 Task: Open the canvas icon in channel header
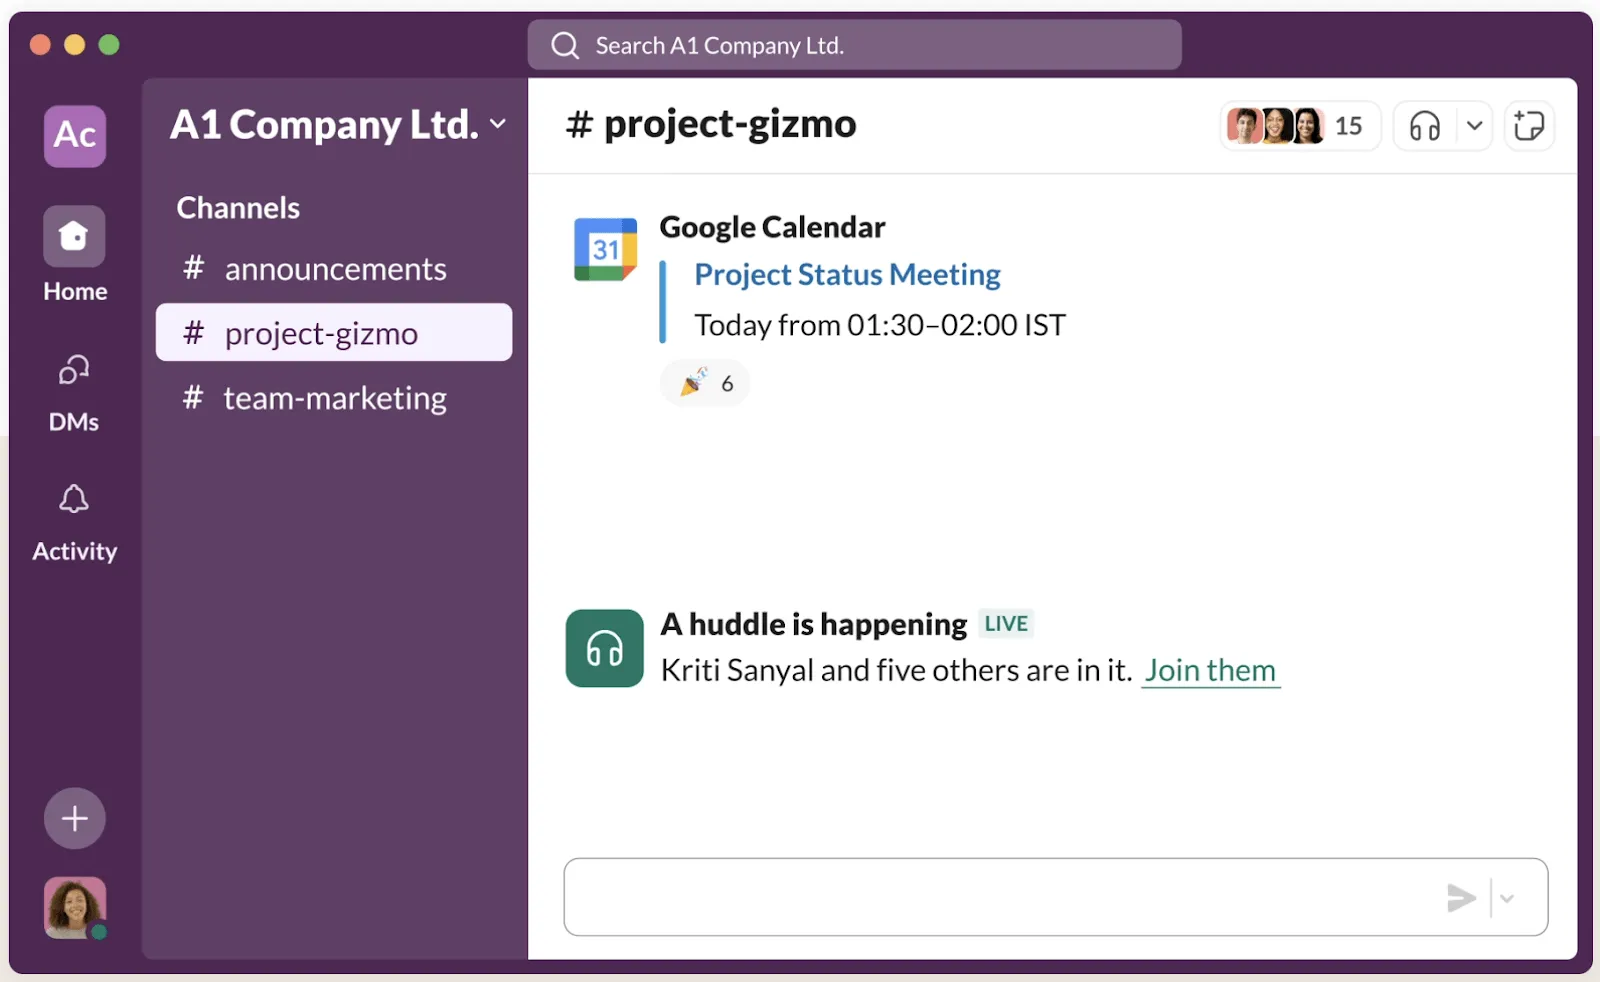pos(1529,126)
